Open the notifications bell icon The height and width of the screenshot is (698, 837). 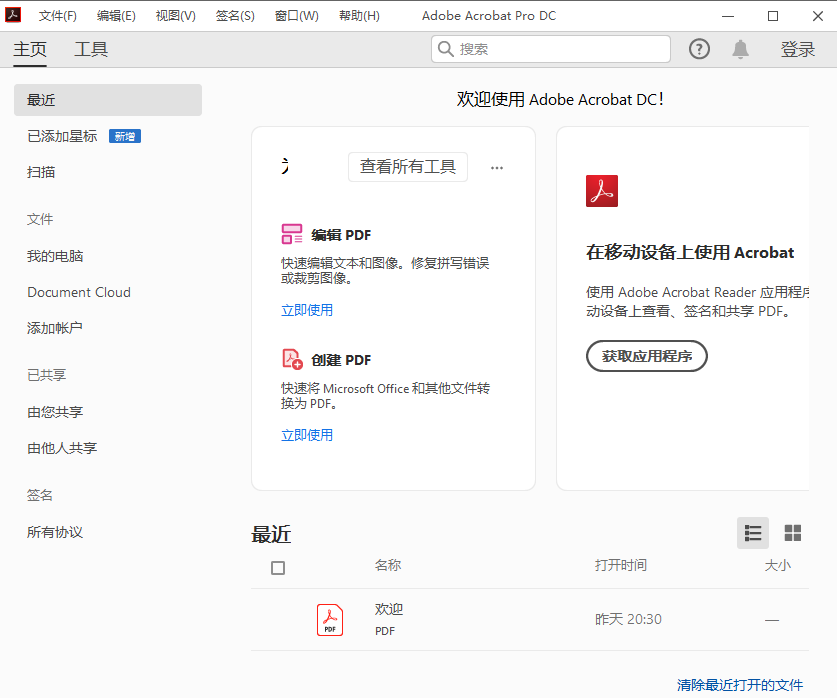point(740,49)
